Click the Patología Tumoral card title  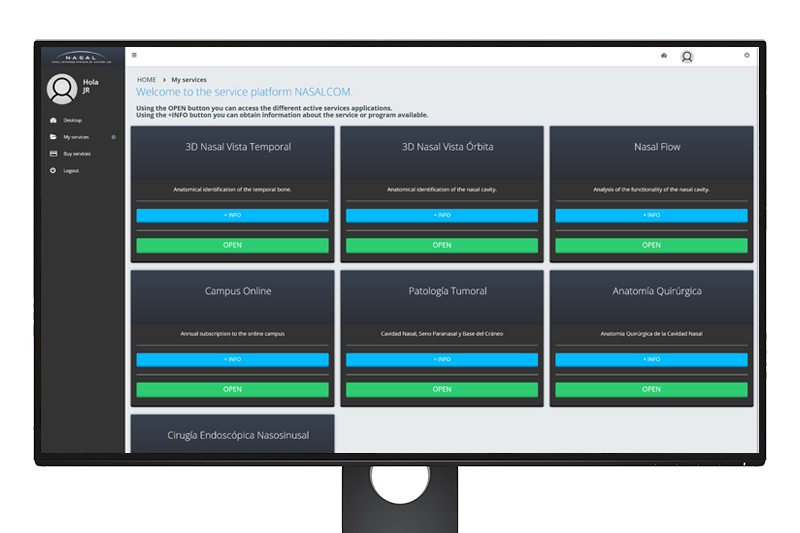tap(447, 291)
